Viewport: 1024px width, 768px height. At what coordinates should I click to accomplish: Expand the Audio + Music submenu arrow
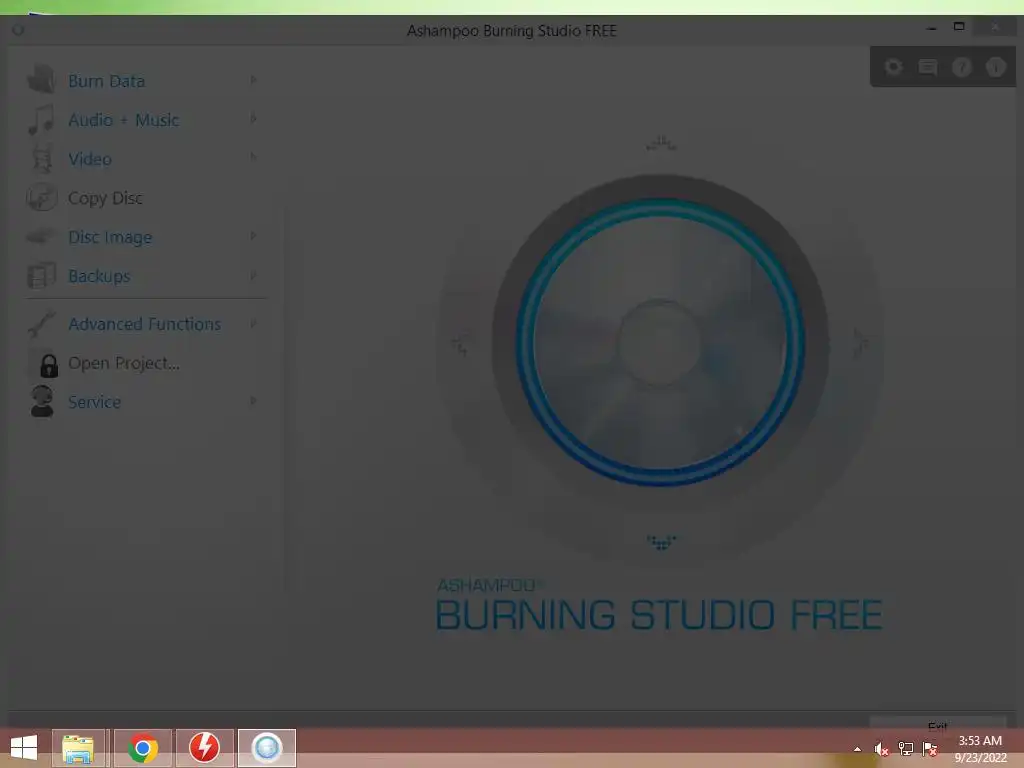253,119
